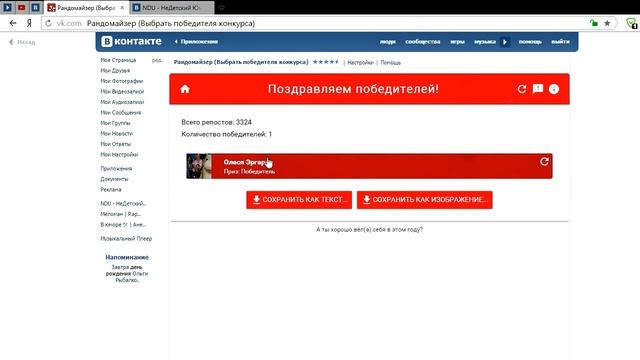Screen dimensions: 640x360
Task: Click the Yandex Я button in toolbar
Action: tap(29, 23)
